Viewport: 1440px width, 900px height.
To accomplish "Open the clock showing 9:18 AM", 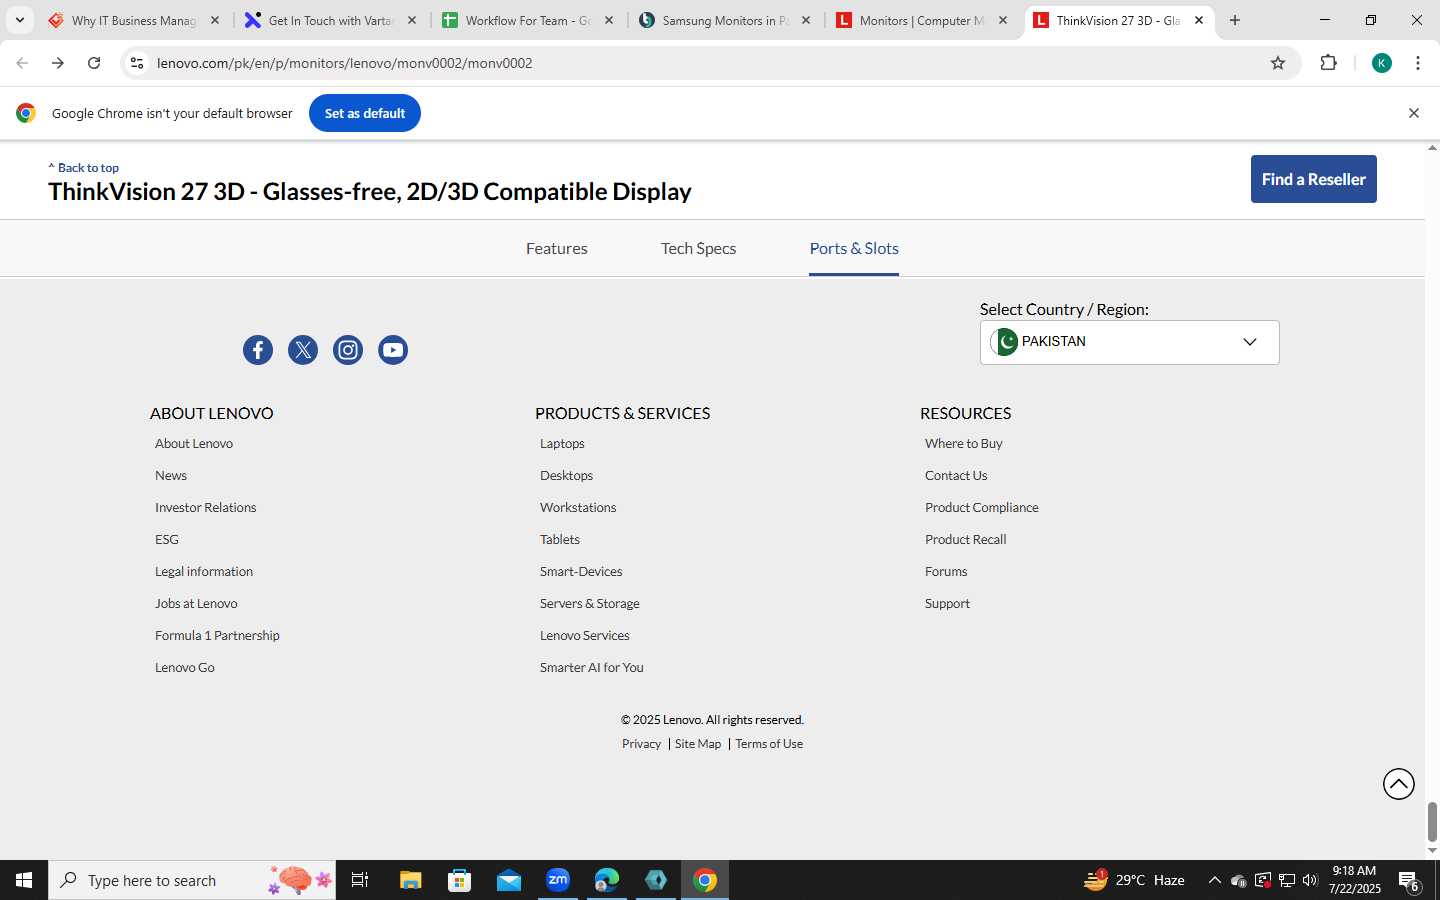I will tap(1354, 880).
